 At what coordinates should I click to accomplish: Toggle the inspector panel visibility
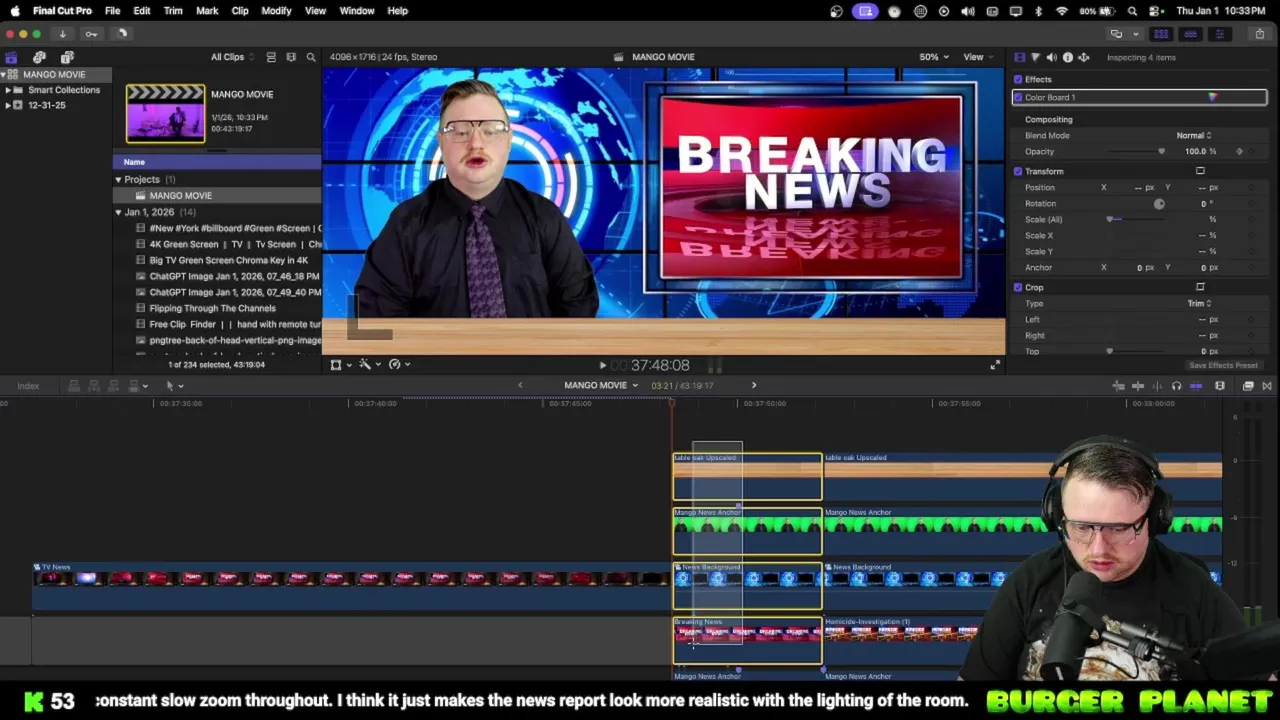coord(1219,34)
